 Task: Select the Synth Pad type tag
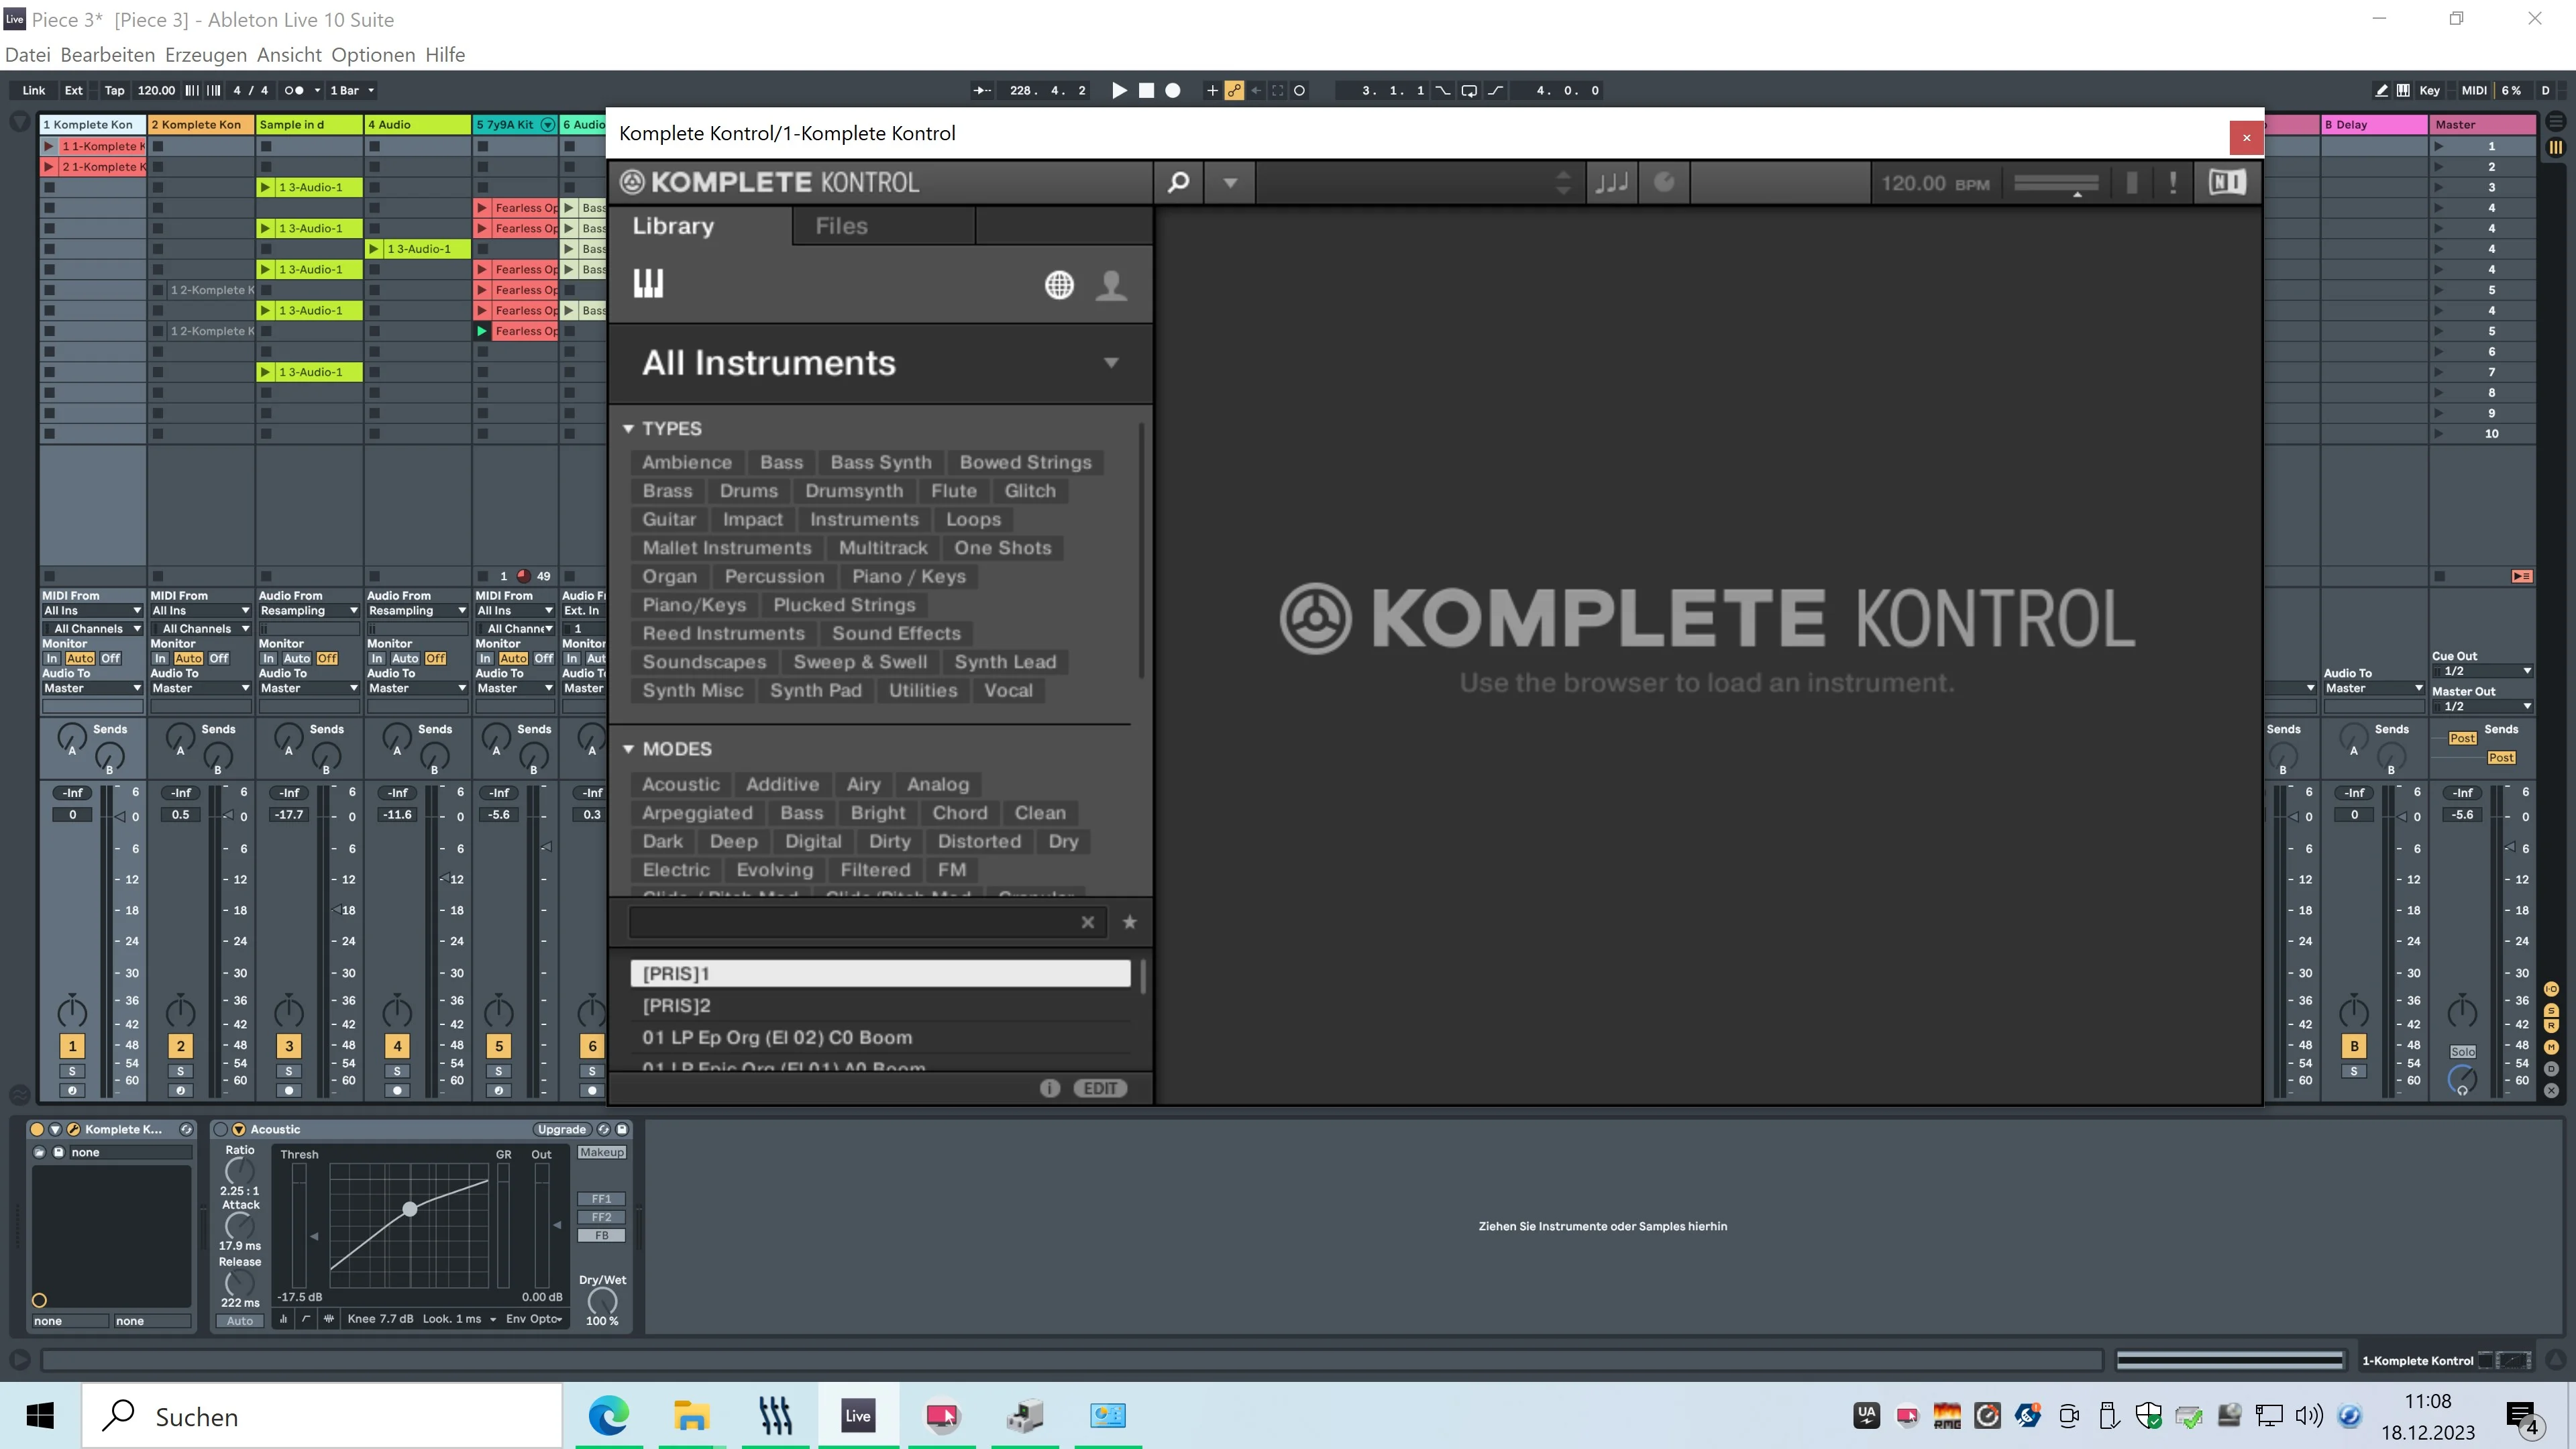tap(815, 690)
